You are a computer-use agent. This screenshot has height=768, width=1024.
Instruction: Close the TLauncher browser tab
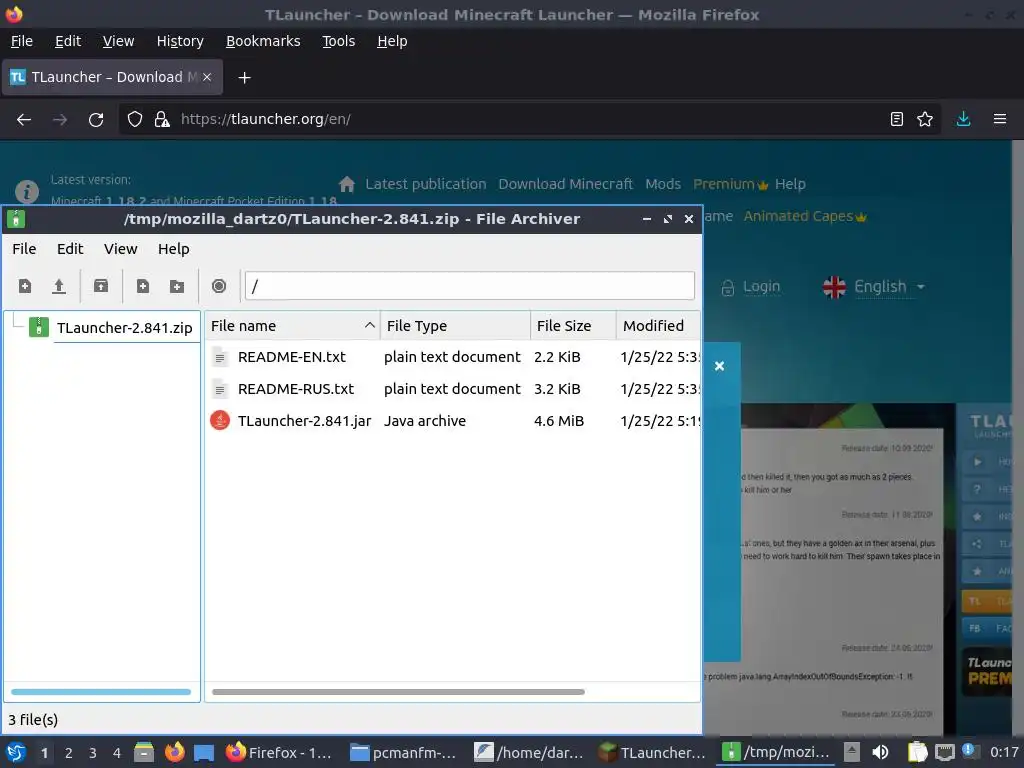click(207, 77)
